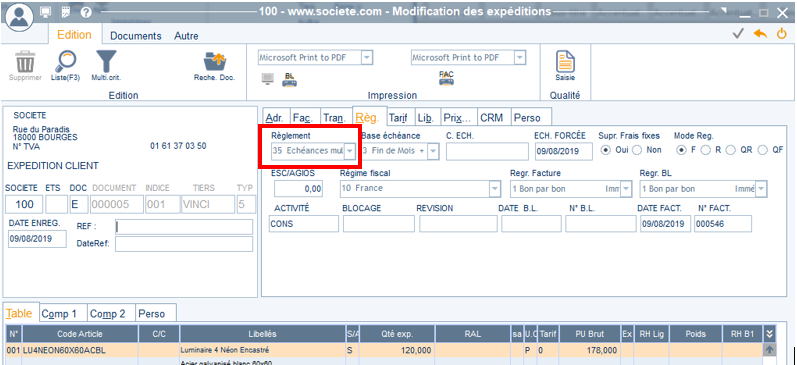Open the FAC printer selection dropdown
This screenshot has width=797, height=365.
click(x=519, y=57)
